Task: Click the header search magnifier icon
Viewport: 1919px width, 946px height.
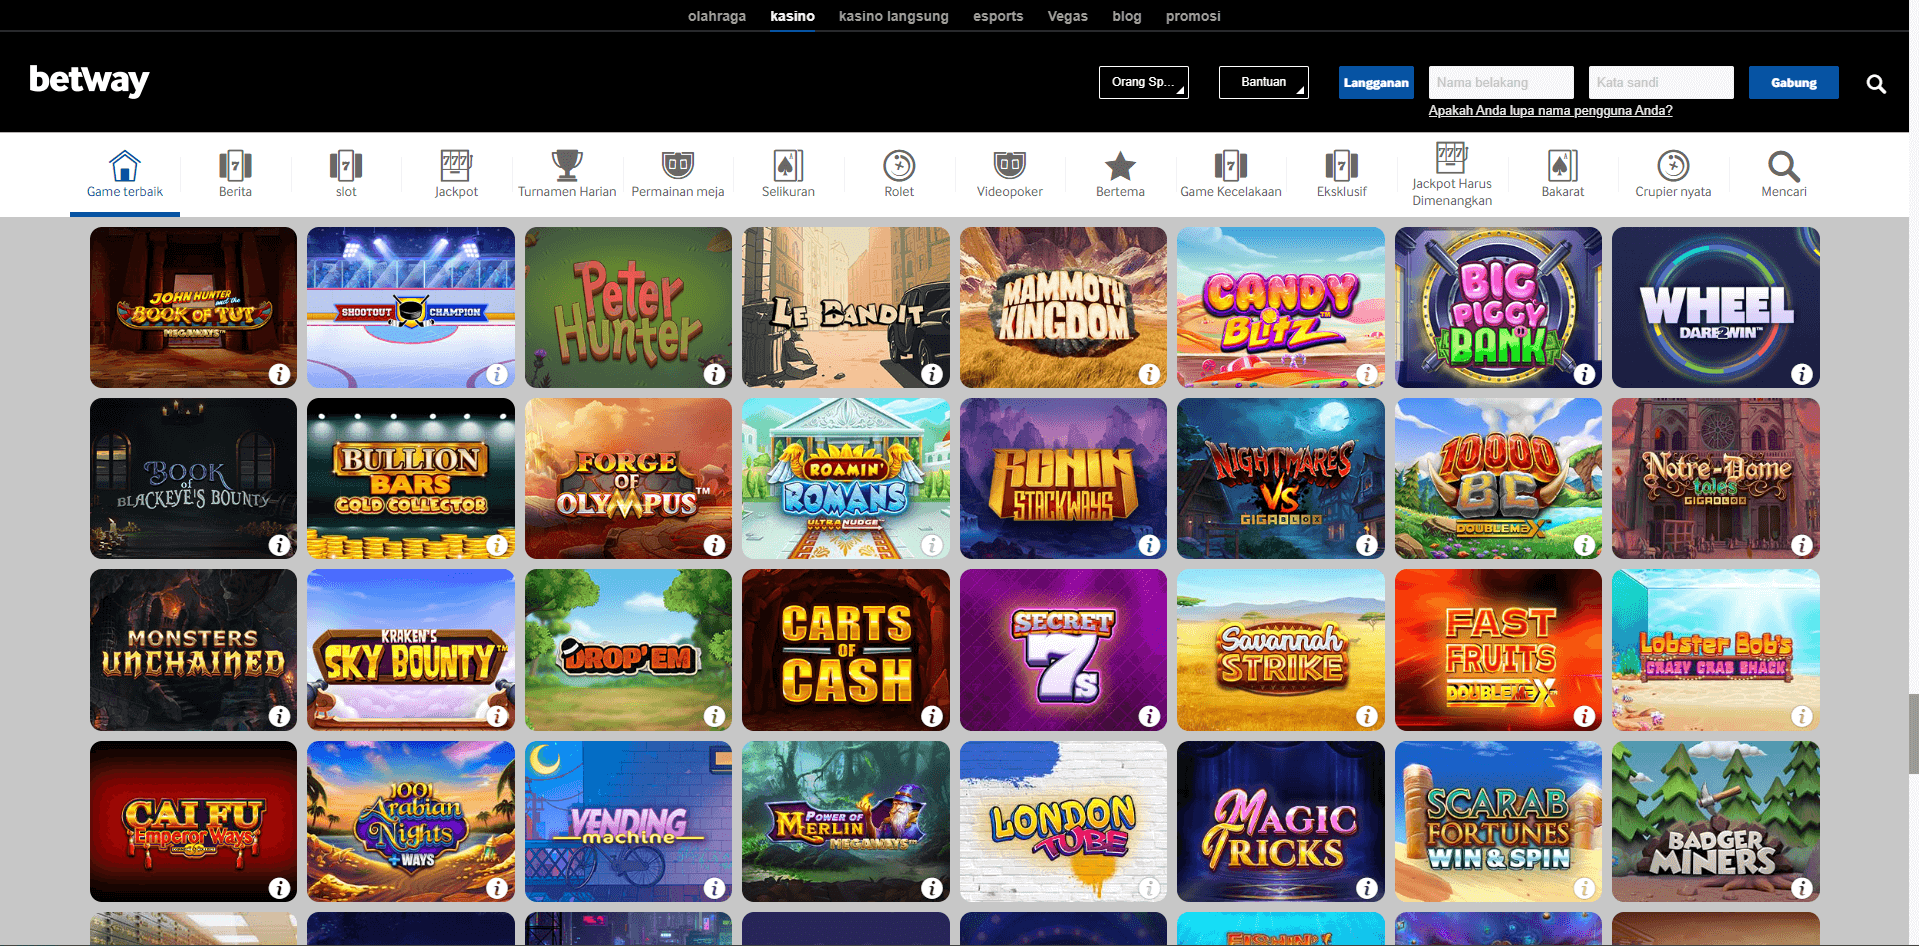Action: [x=1876, y=84]
